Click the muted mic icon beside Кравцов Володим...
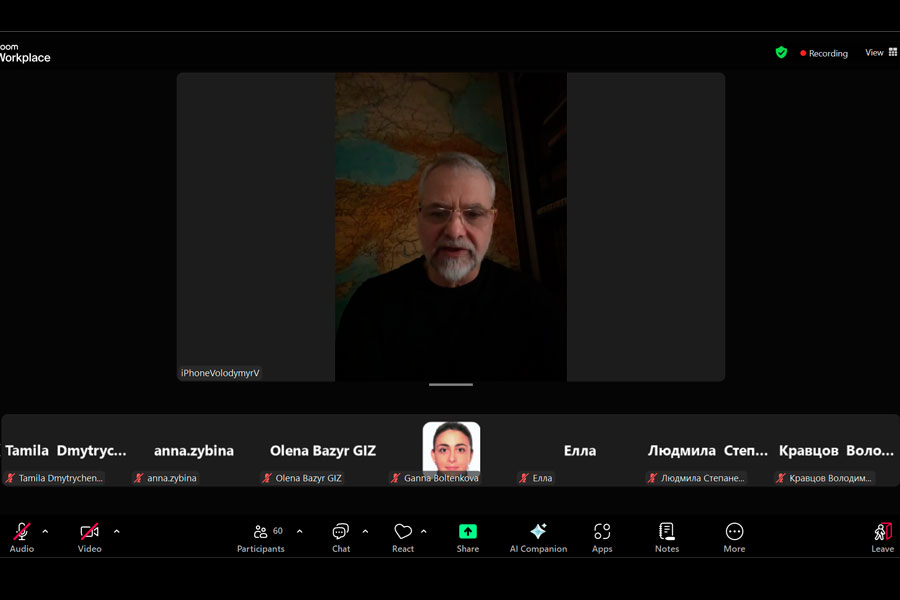The width and height of the screenshot is (900, 600). coord(781,478)
